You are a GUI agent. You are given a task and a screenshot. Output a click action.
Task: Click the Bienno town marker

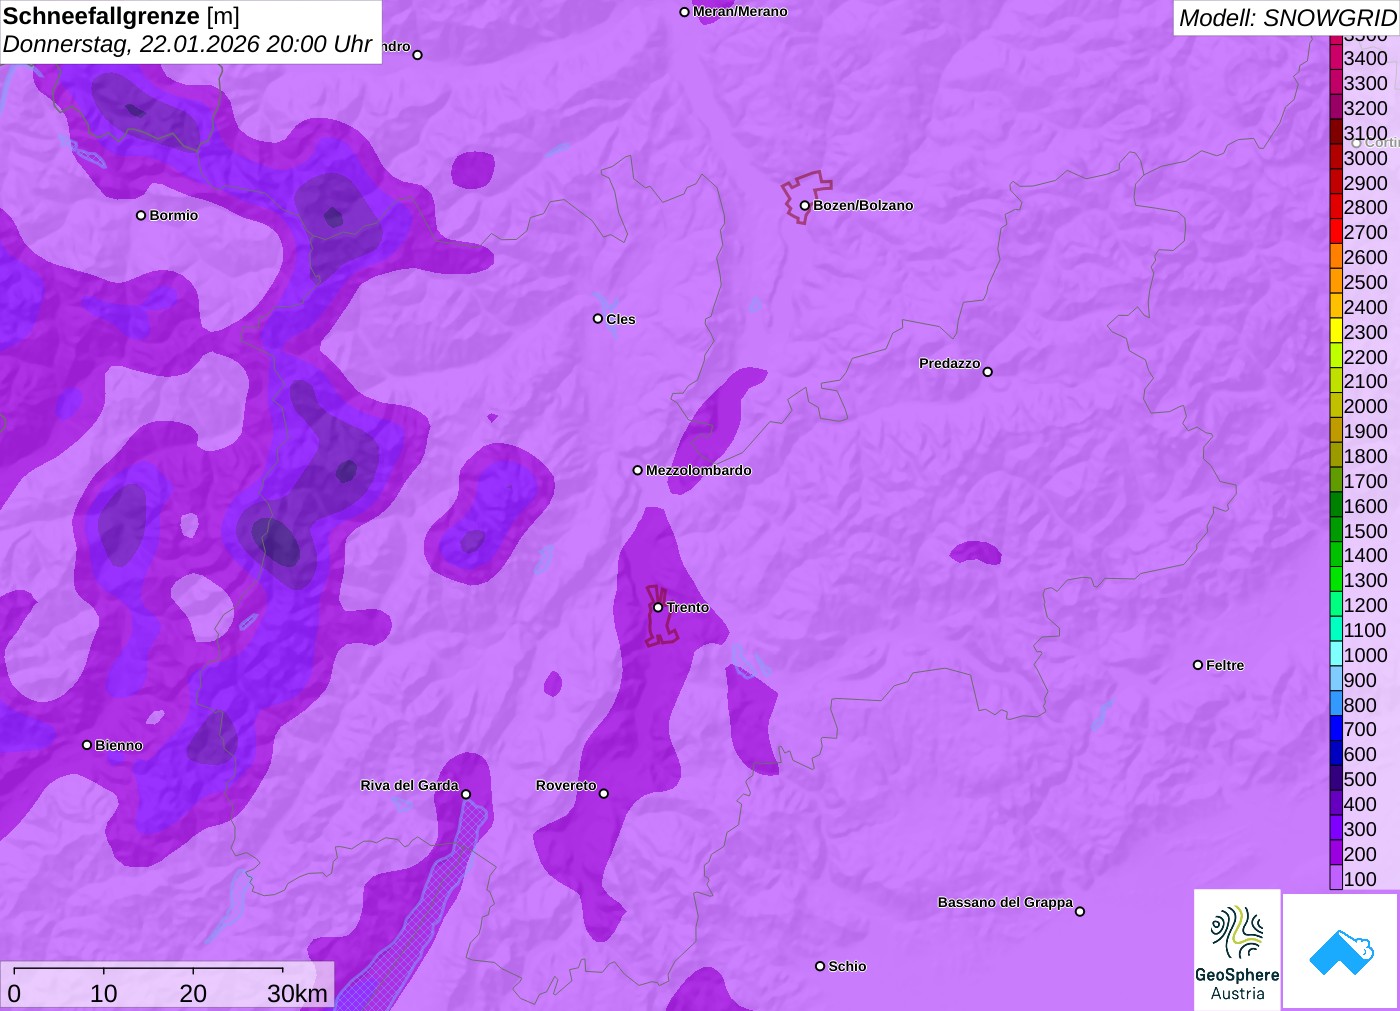(87, 745)
